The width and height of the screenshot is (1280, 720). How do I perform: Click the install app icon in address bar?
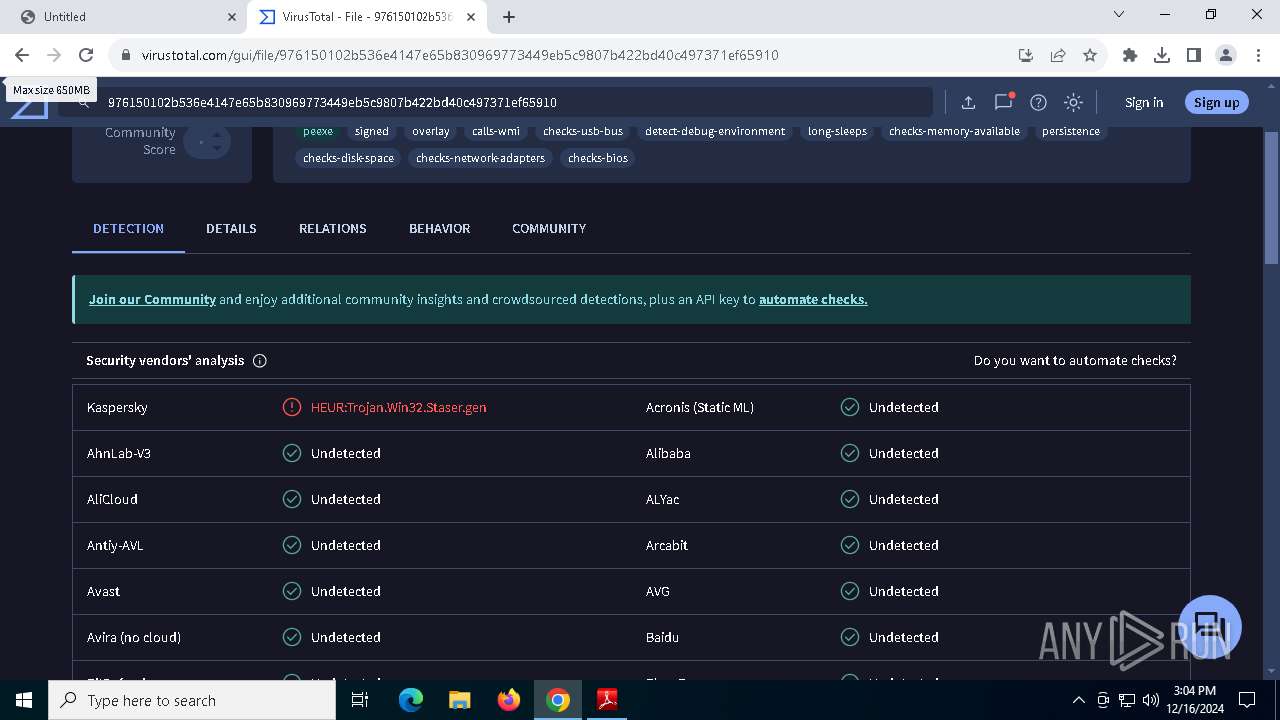1026,55
